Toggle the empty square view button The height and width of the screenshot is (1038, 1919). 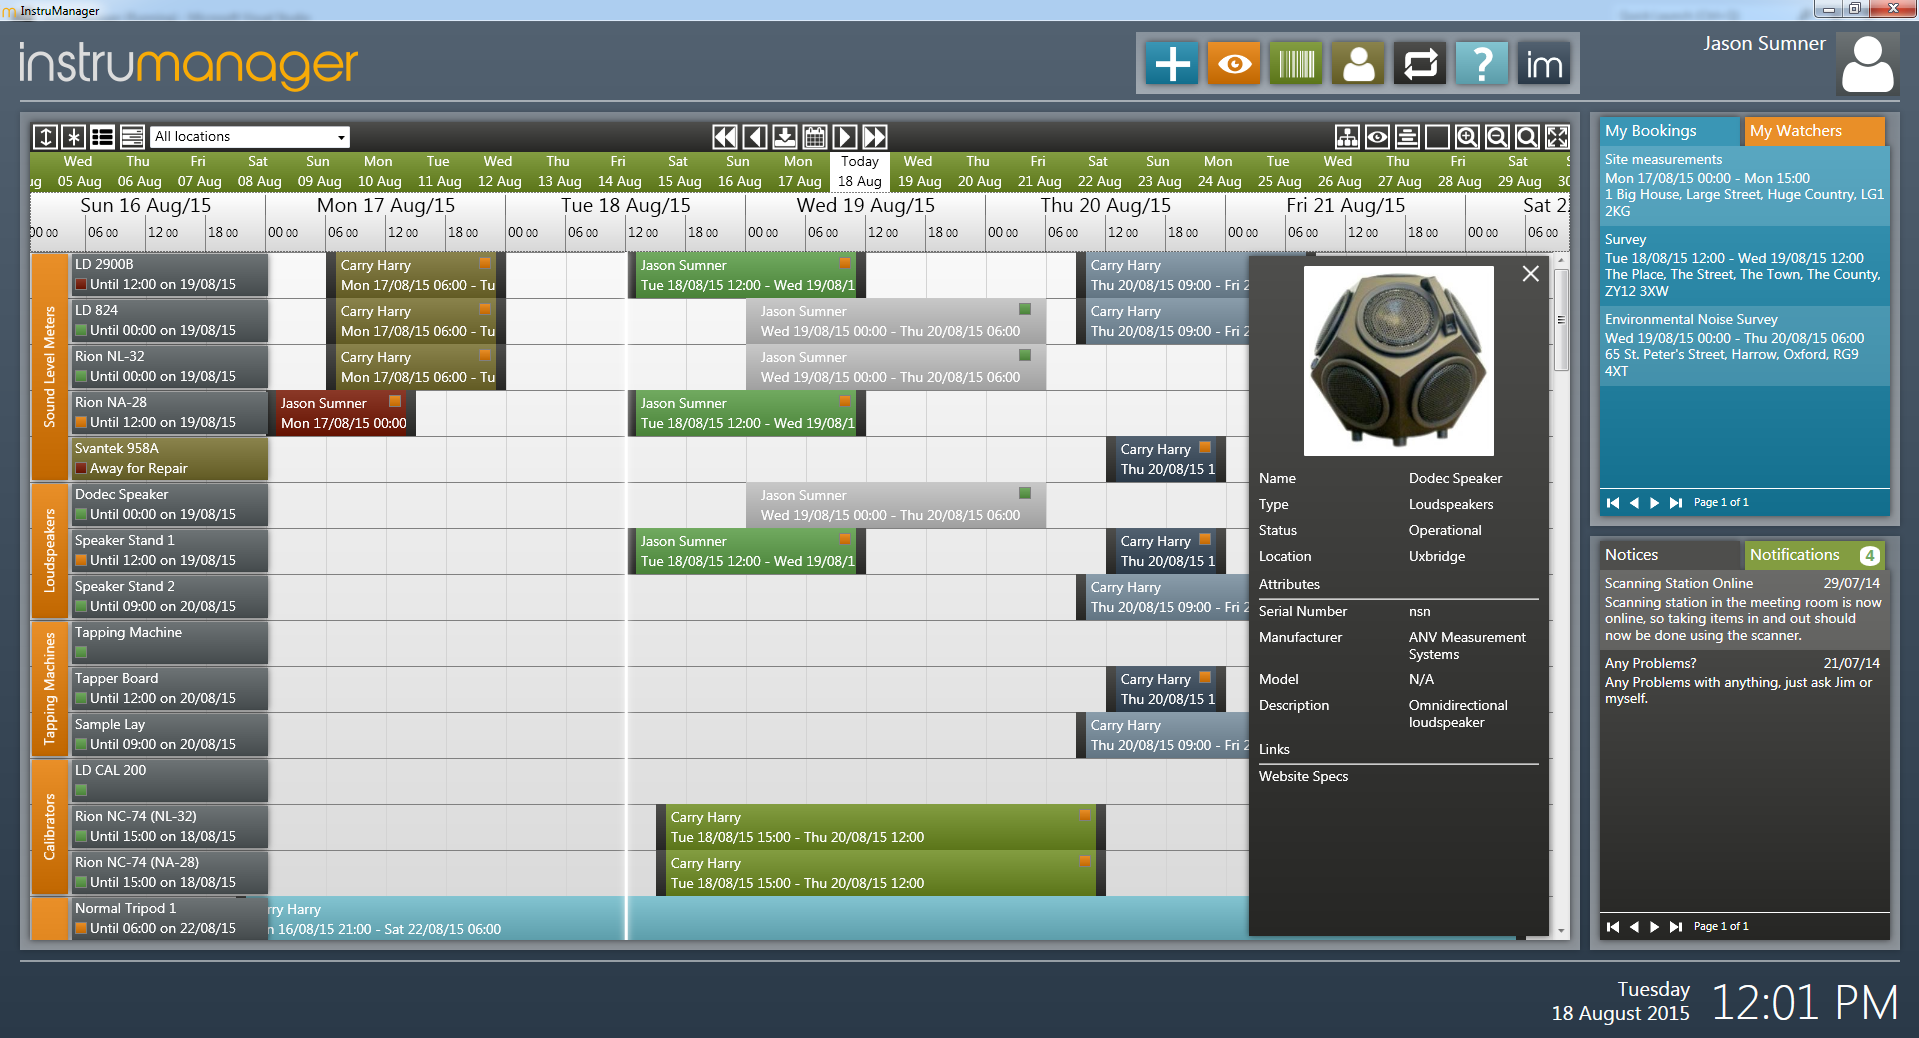click(x=1437, y=137)
